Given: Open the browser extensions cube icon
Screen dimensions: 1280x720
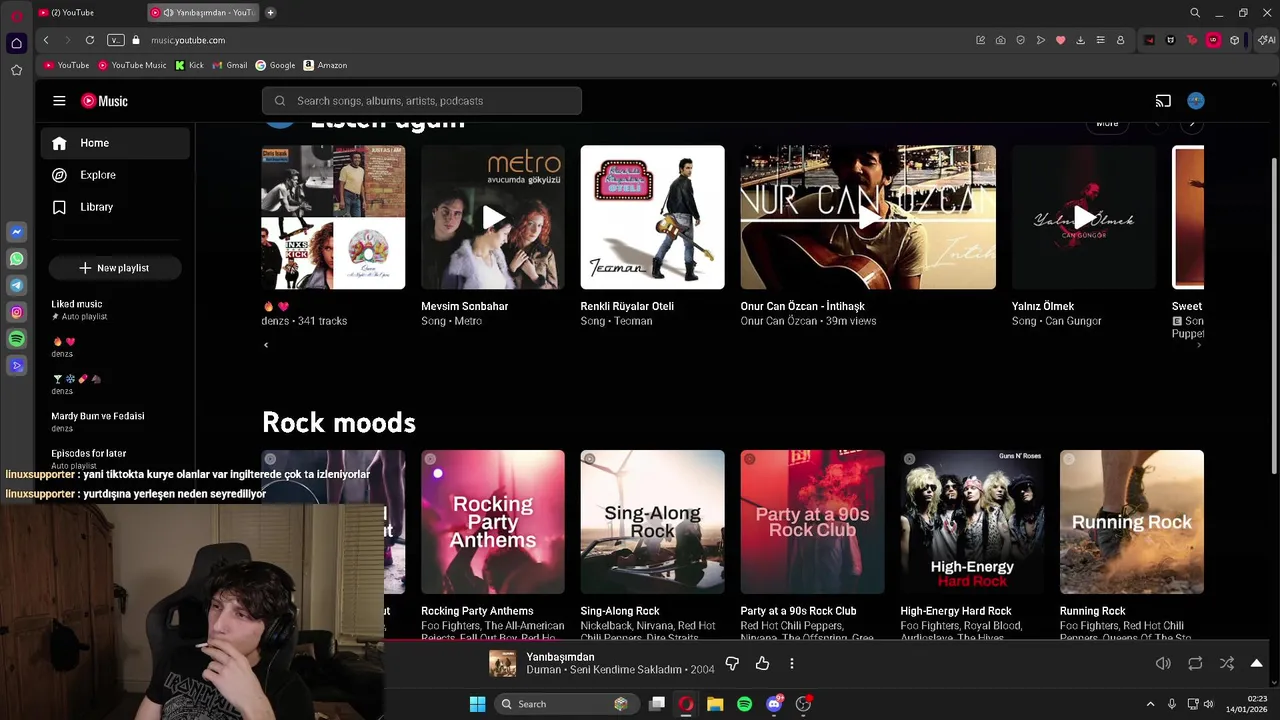Looking at the screenshot, I should [1235, 40].
